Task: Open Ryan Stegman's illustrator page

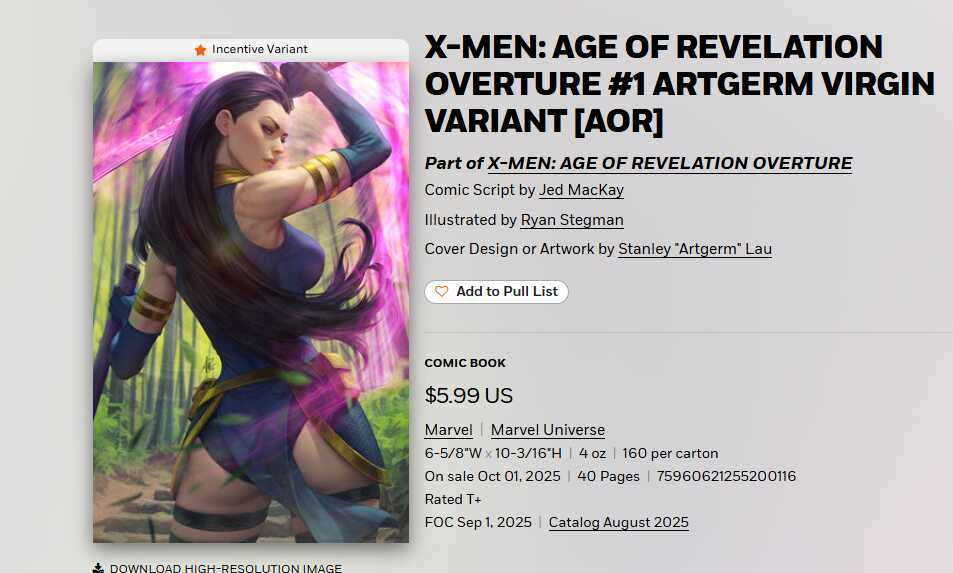Action: (572, 220)
